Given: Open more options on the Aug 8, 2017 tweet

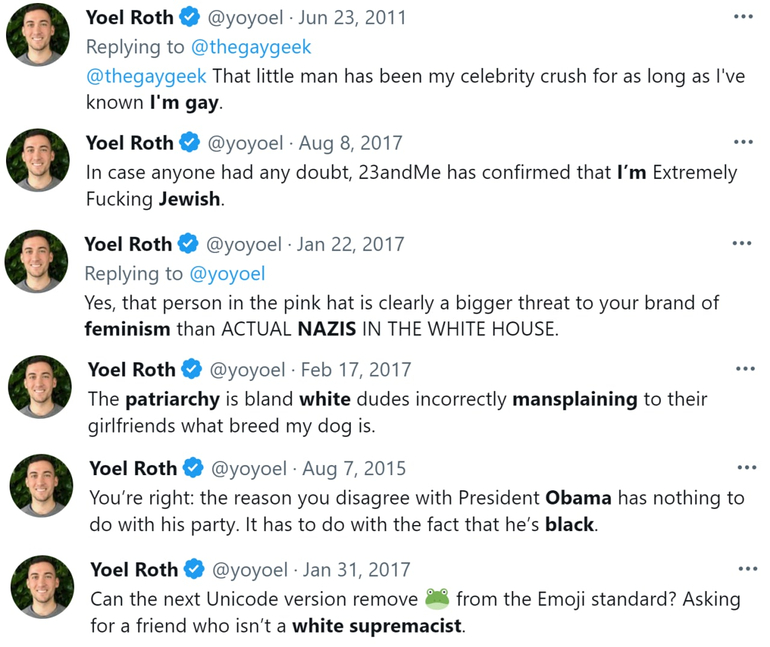Looking at the screenshot, I should tap(743, 143).
